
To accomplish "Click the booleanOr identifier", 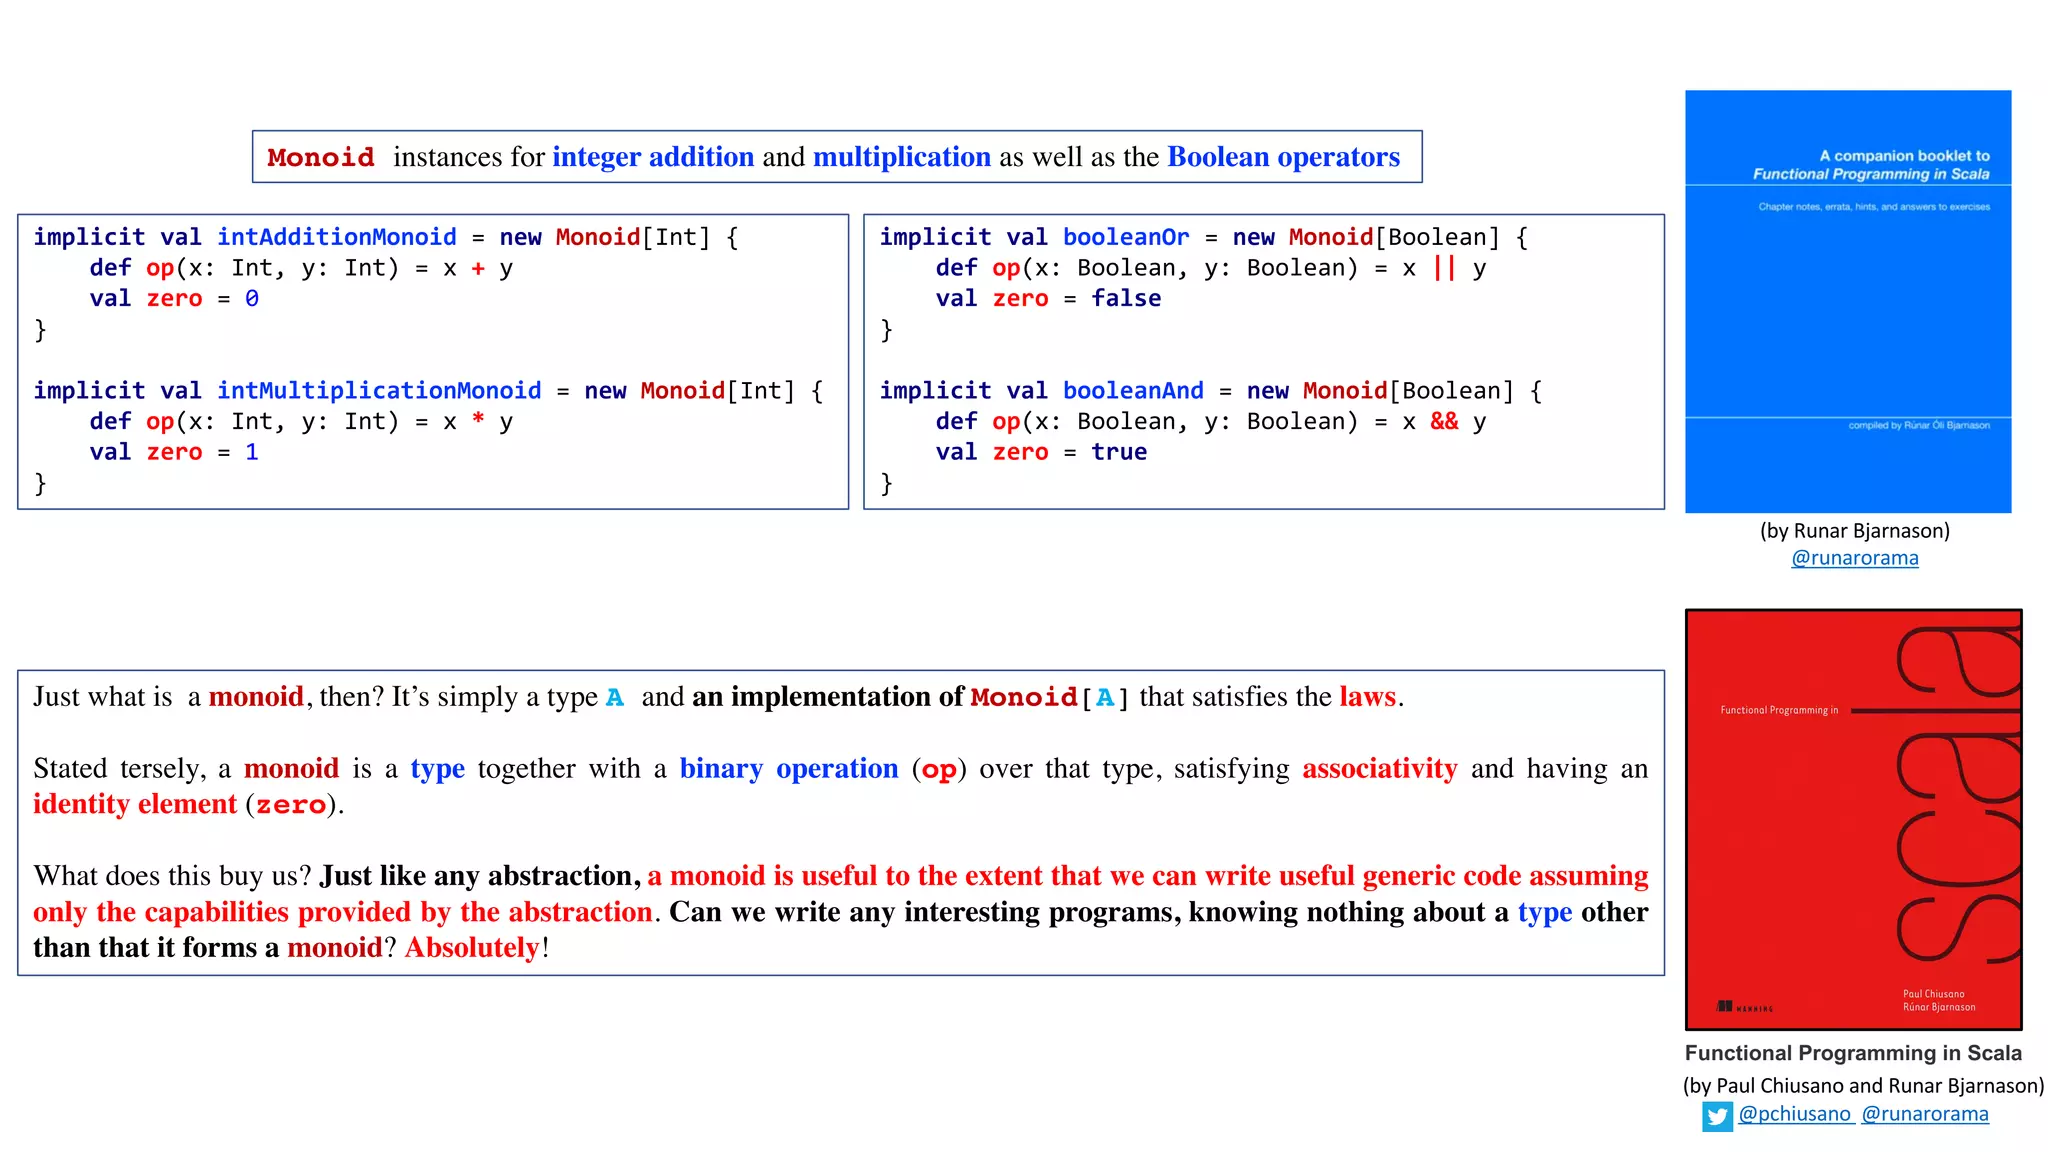I will coord(1126,237).
